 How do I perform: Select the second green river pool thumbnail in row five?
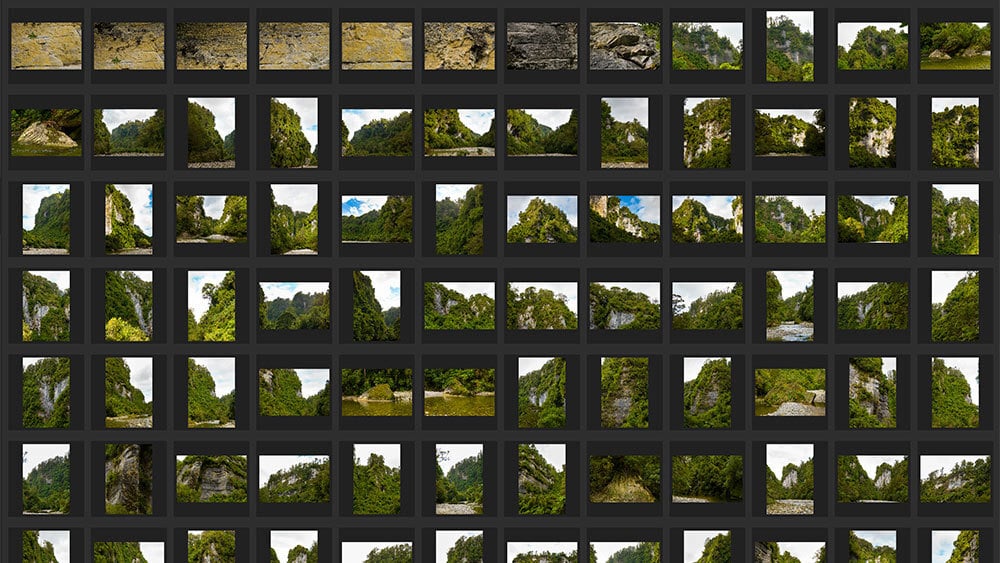tap(459, 392)
